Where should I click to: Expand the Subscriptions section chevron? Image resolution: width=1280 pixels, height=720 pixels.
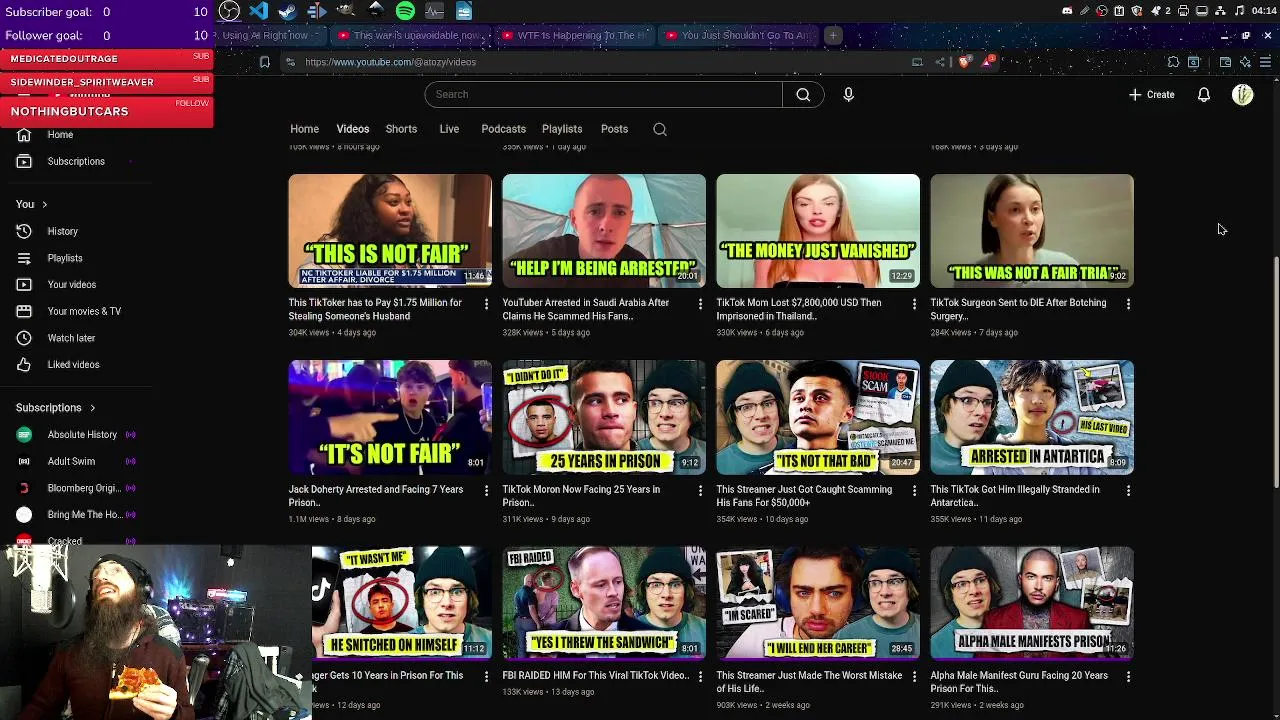[92, 408]
